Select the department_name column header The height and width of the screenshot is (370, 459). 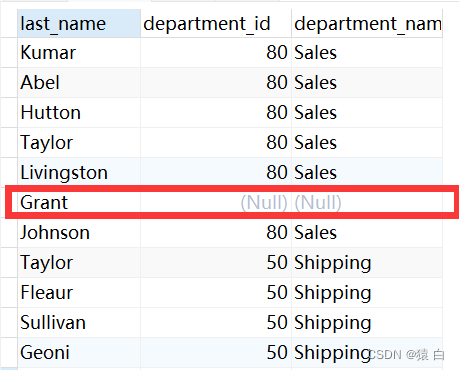click(367, 23)
